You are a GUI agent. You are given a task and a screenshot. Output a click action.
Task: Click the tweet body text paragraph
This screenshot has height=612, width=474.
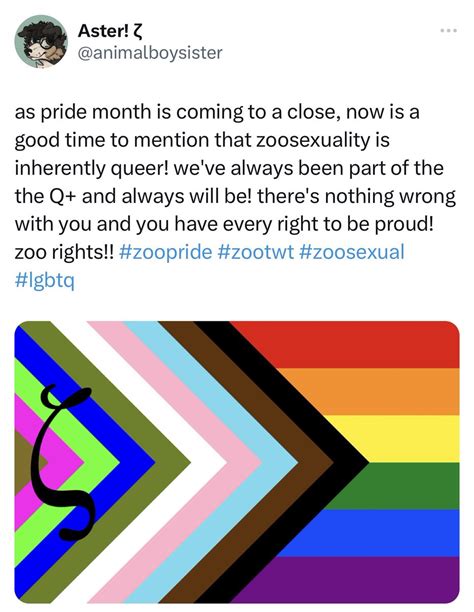[235, 196]
